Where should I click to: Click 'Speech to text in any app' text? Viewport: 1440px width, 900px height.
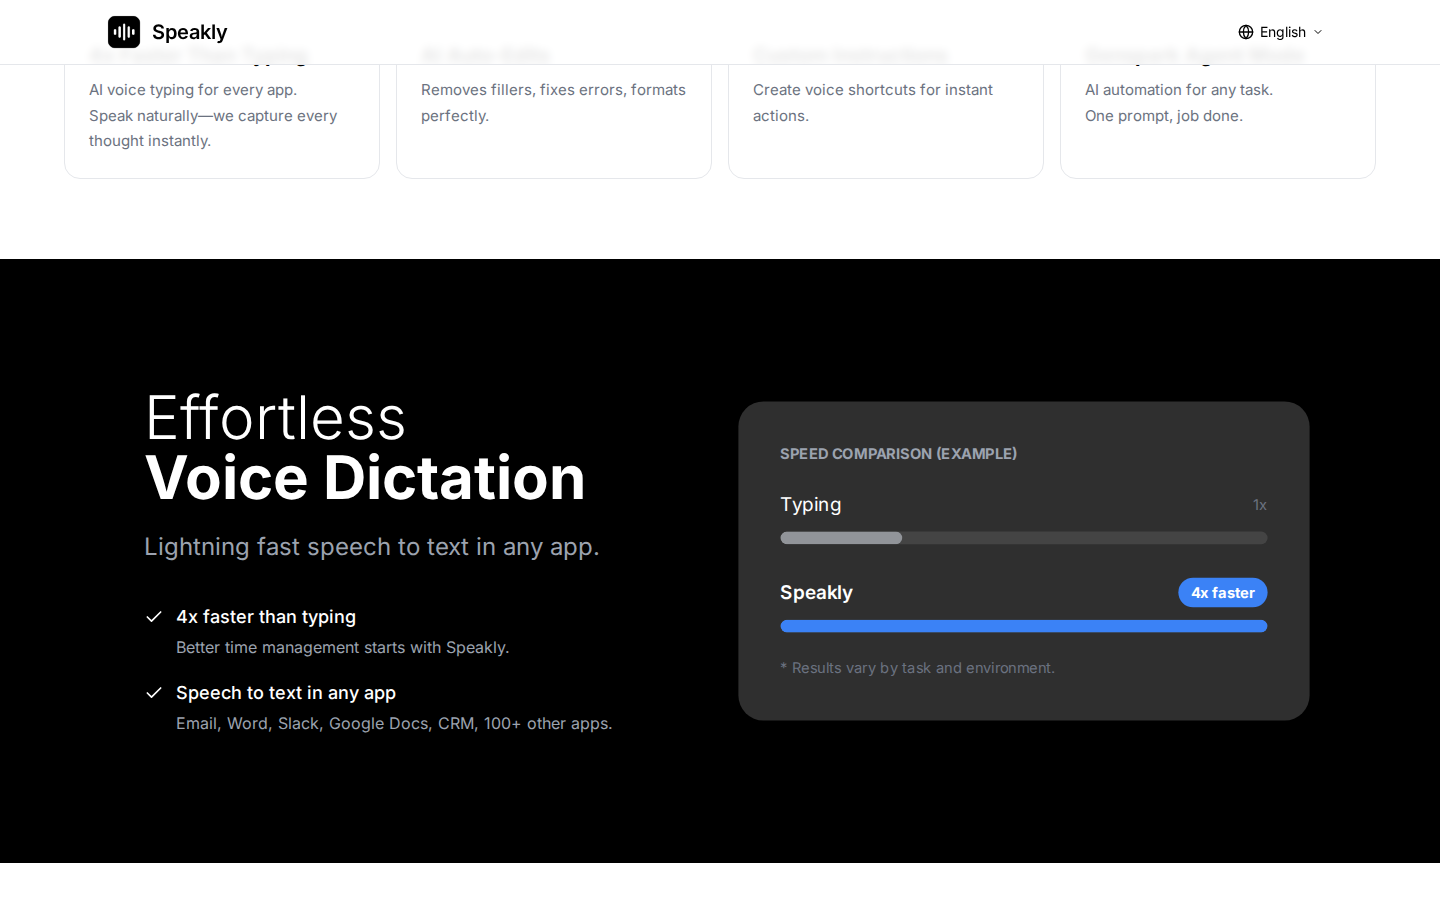click(x=286, y=693)
